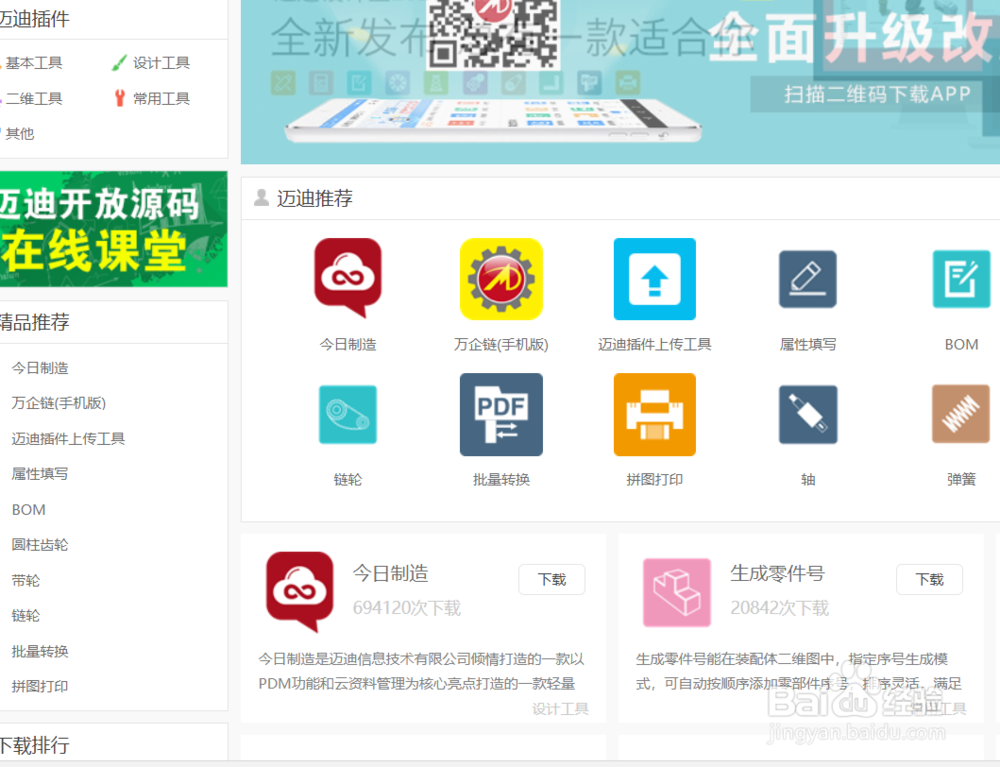Open the 今日制造 red cloud icon in 迈迪推荐
This screenshot has width=1000, height=767.
[348, 278]
